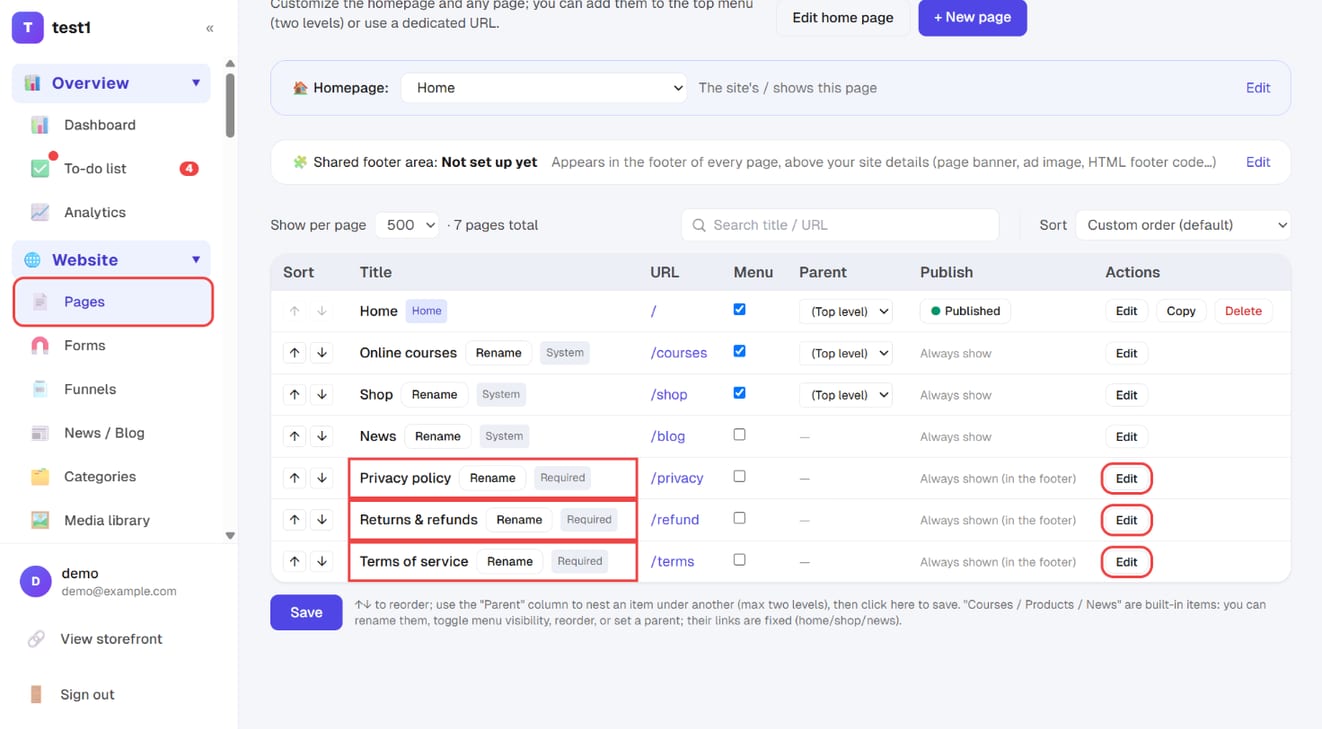Open Funnels in the sidebar

pos(90,389)
